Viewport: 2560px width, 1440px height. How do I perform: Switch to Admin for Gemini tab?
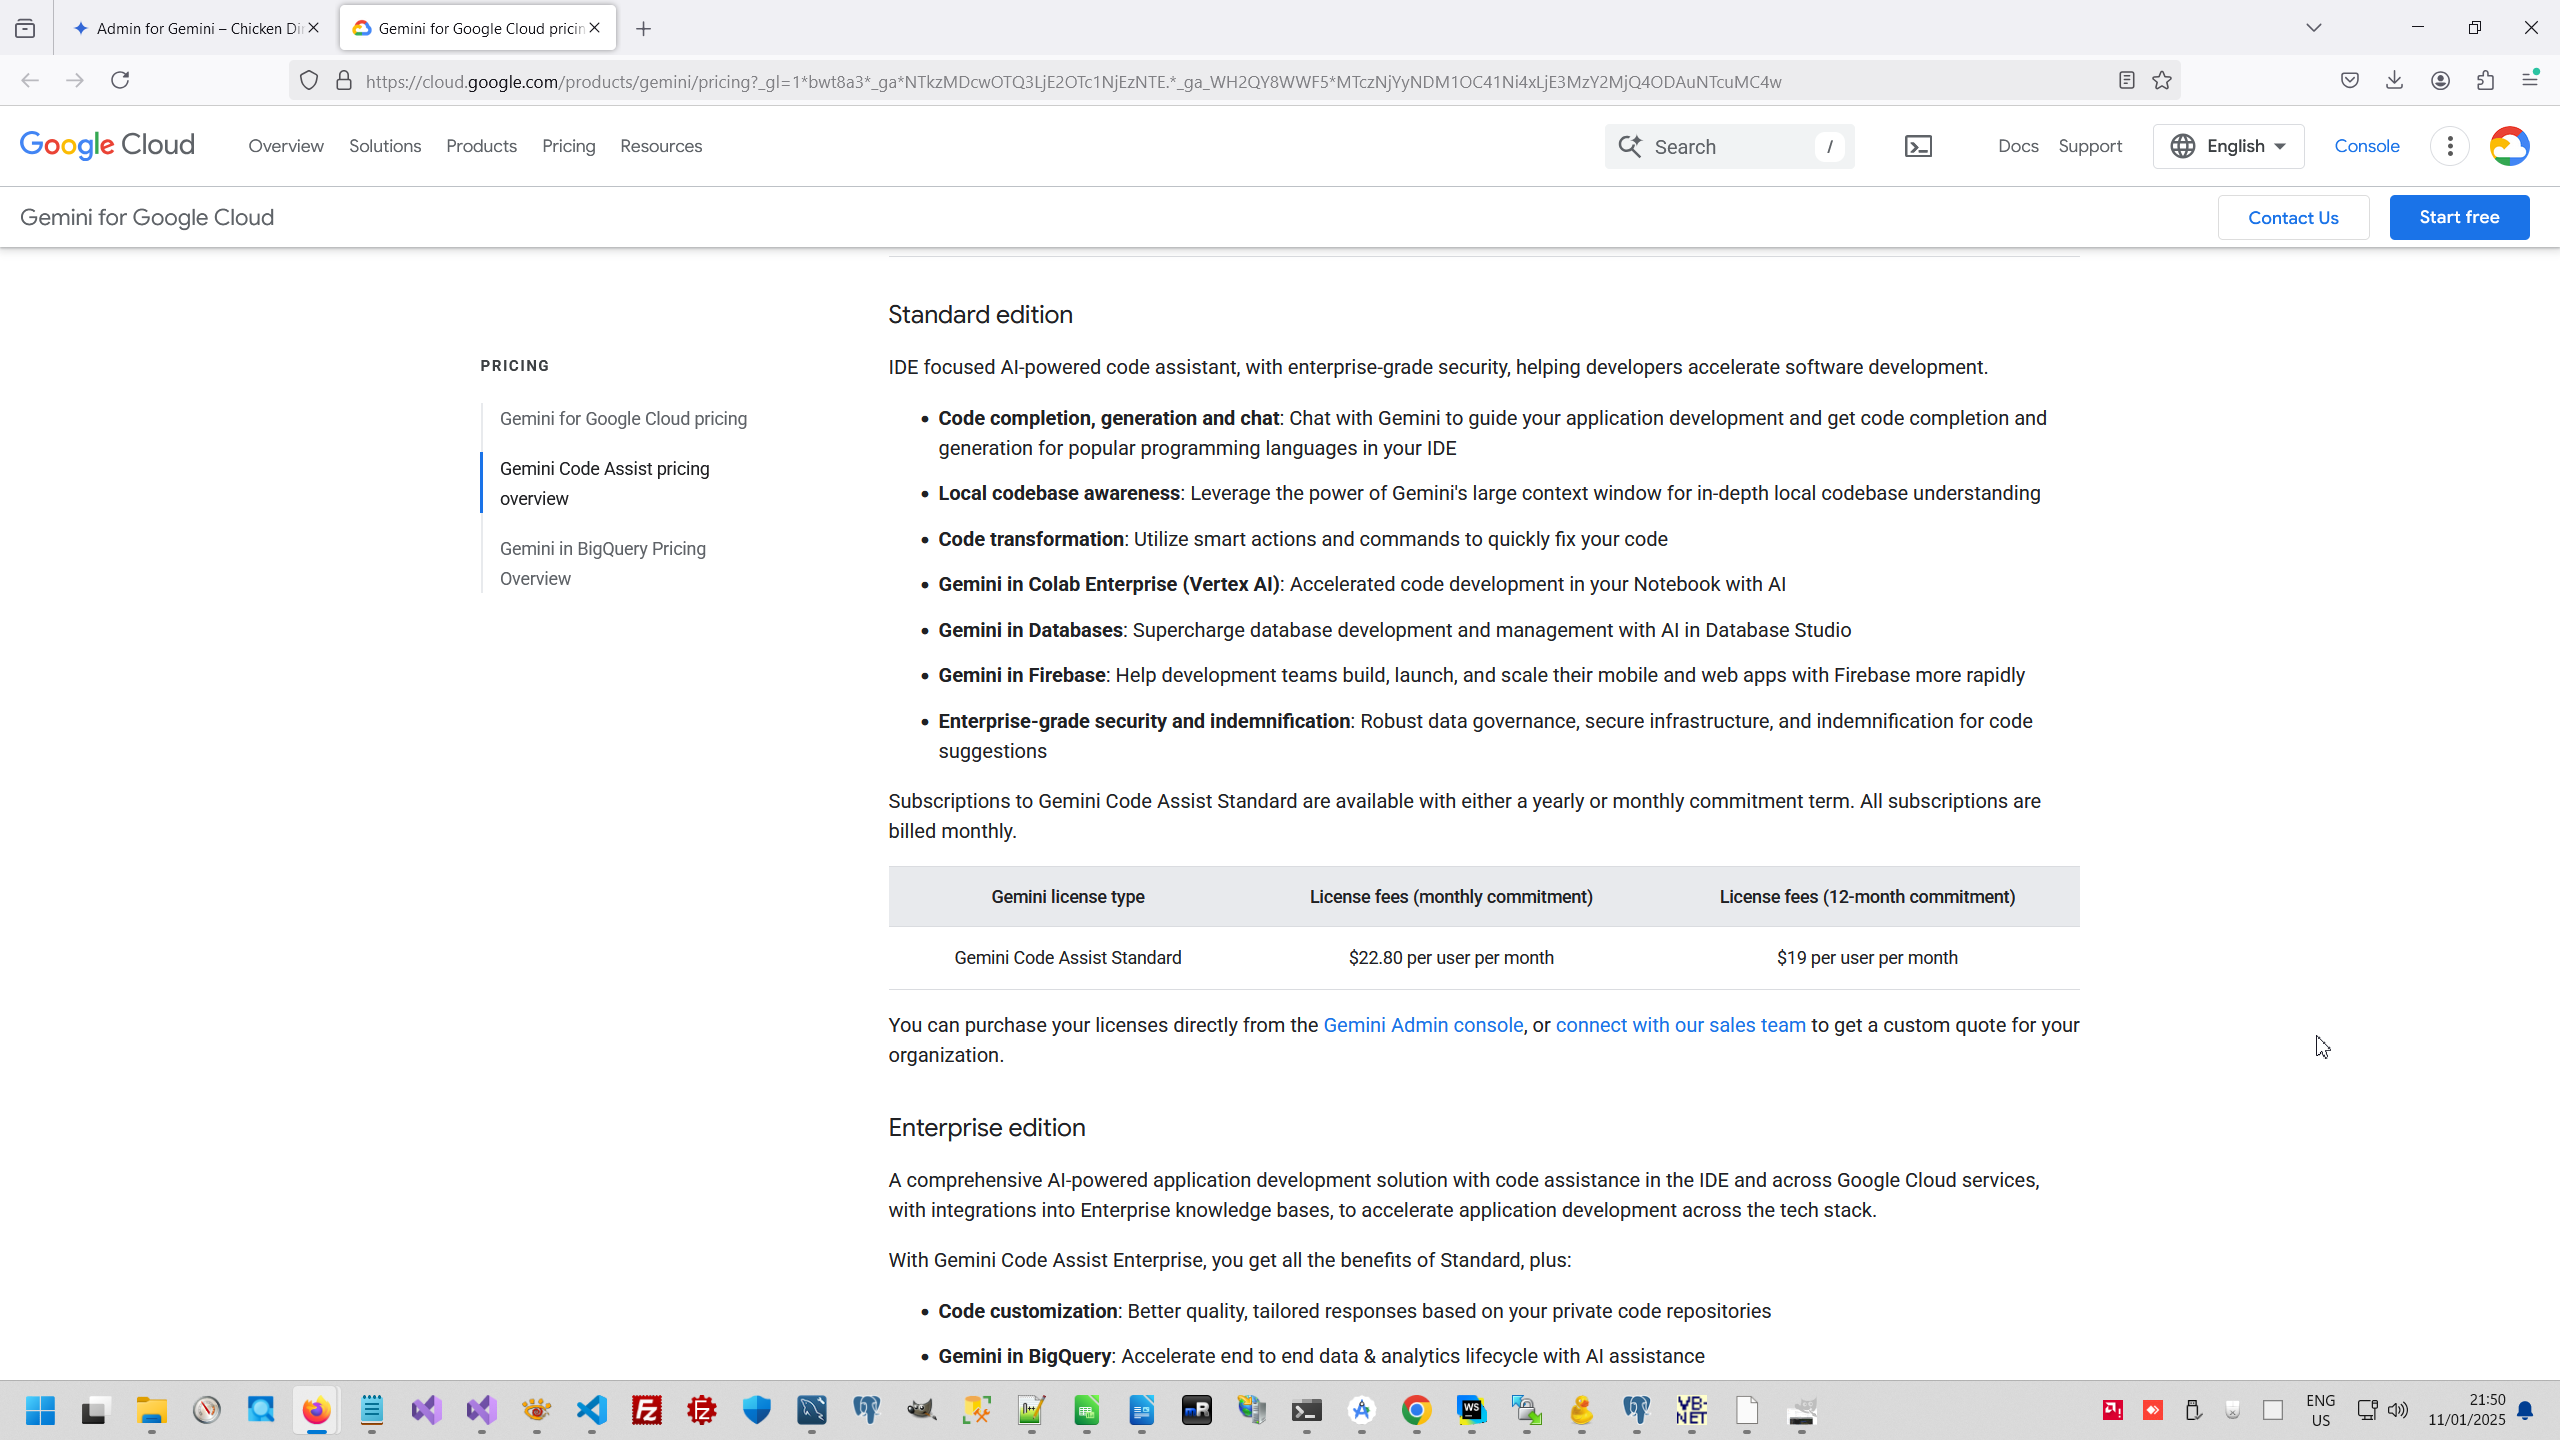[x=190, y=28]
